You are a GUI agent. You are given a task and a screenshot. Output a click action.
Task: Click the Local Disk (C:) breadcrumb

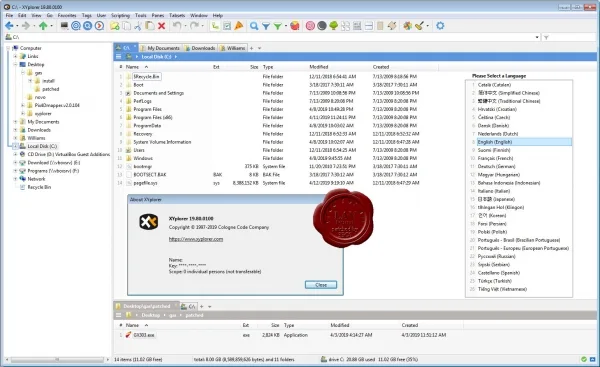coord(156,57)
